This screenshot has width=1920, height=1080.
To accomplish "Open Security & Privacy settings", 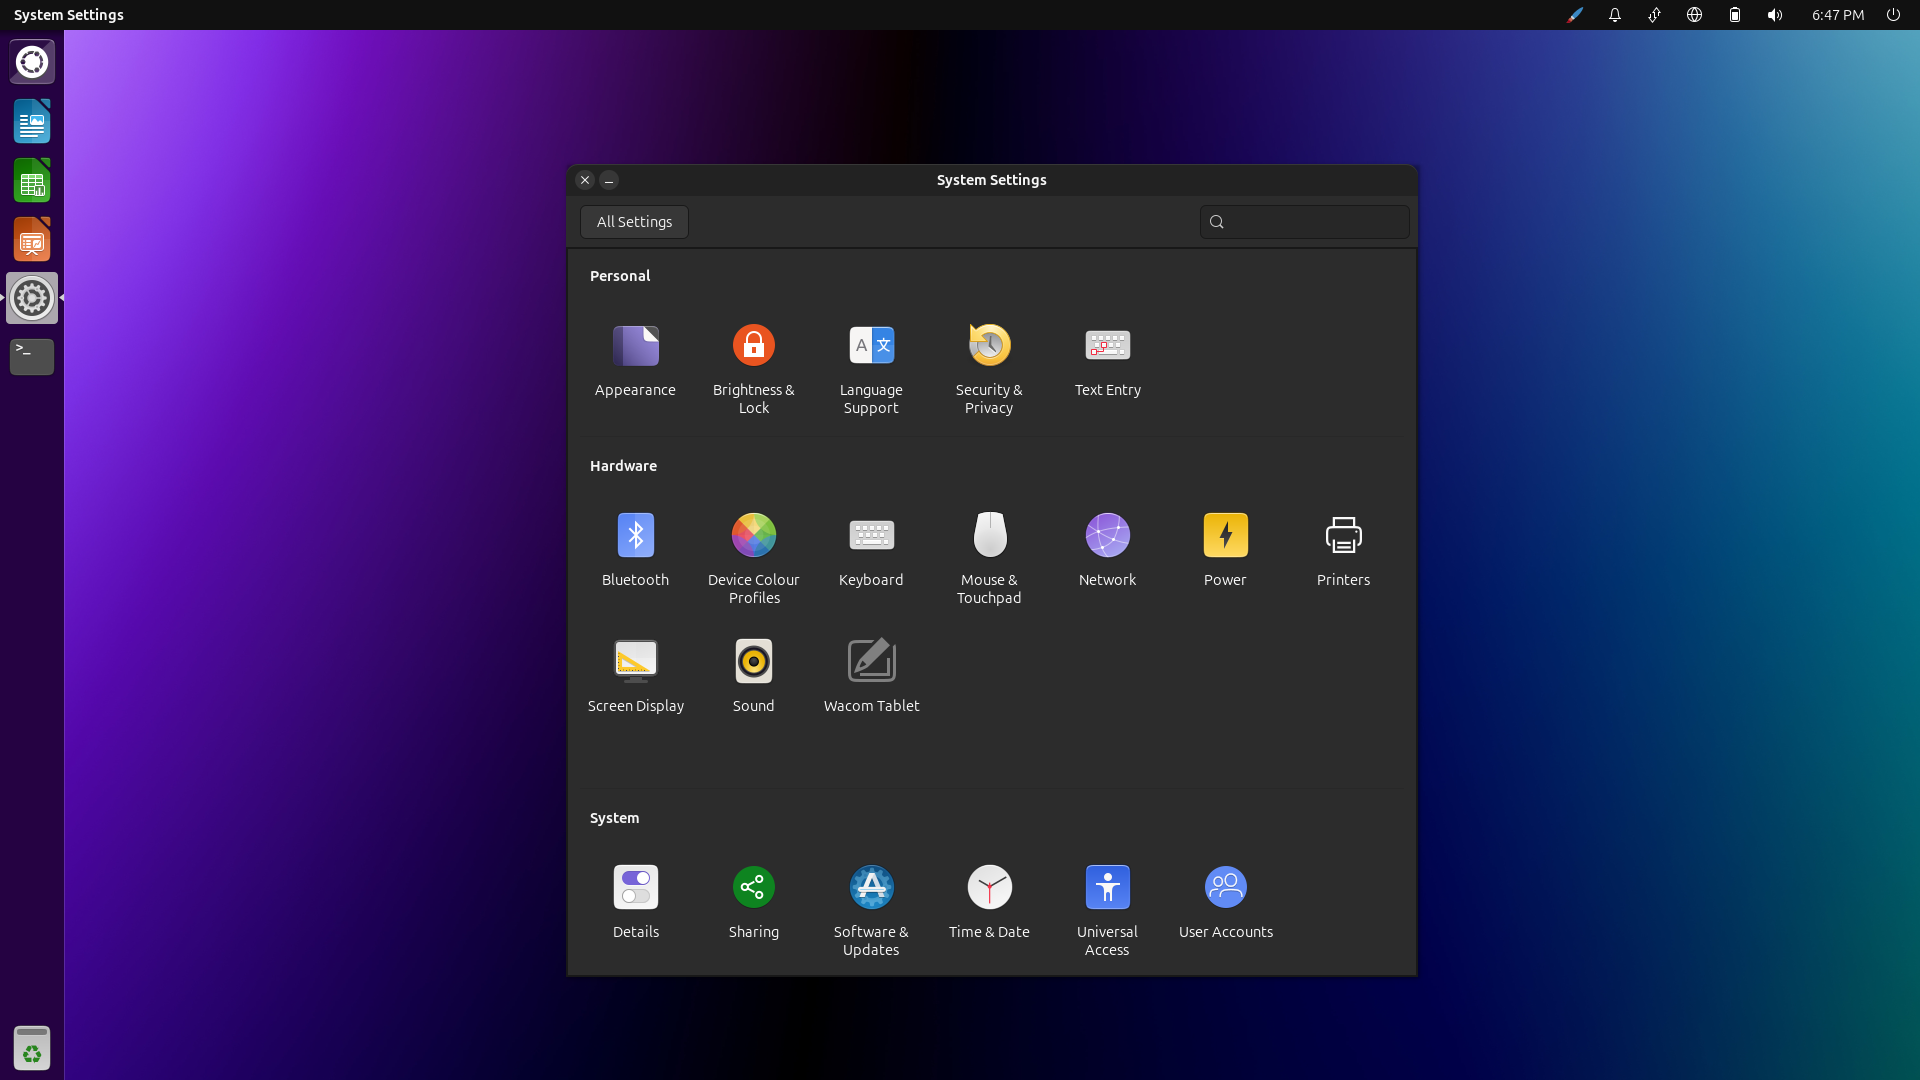I will click(989, 369).
